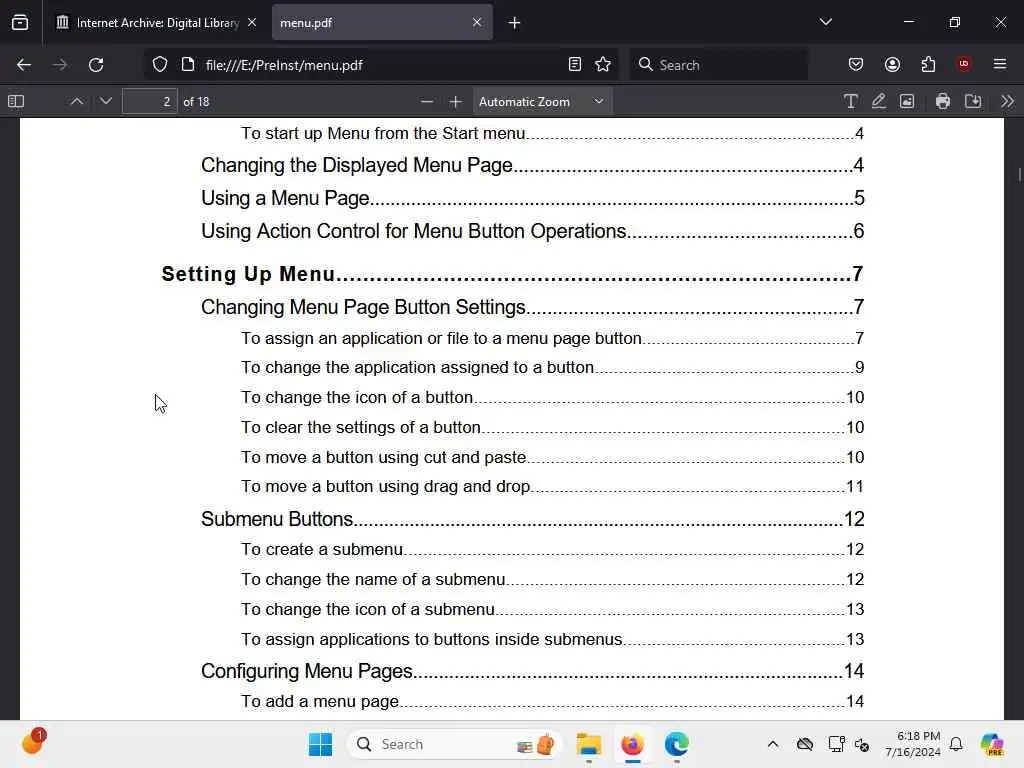Show hidden system tray icons
The height and width of the screenshot is (768, 1024).
[x=773, y=744]
